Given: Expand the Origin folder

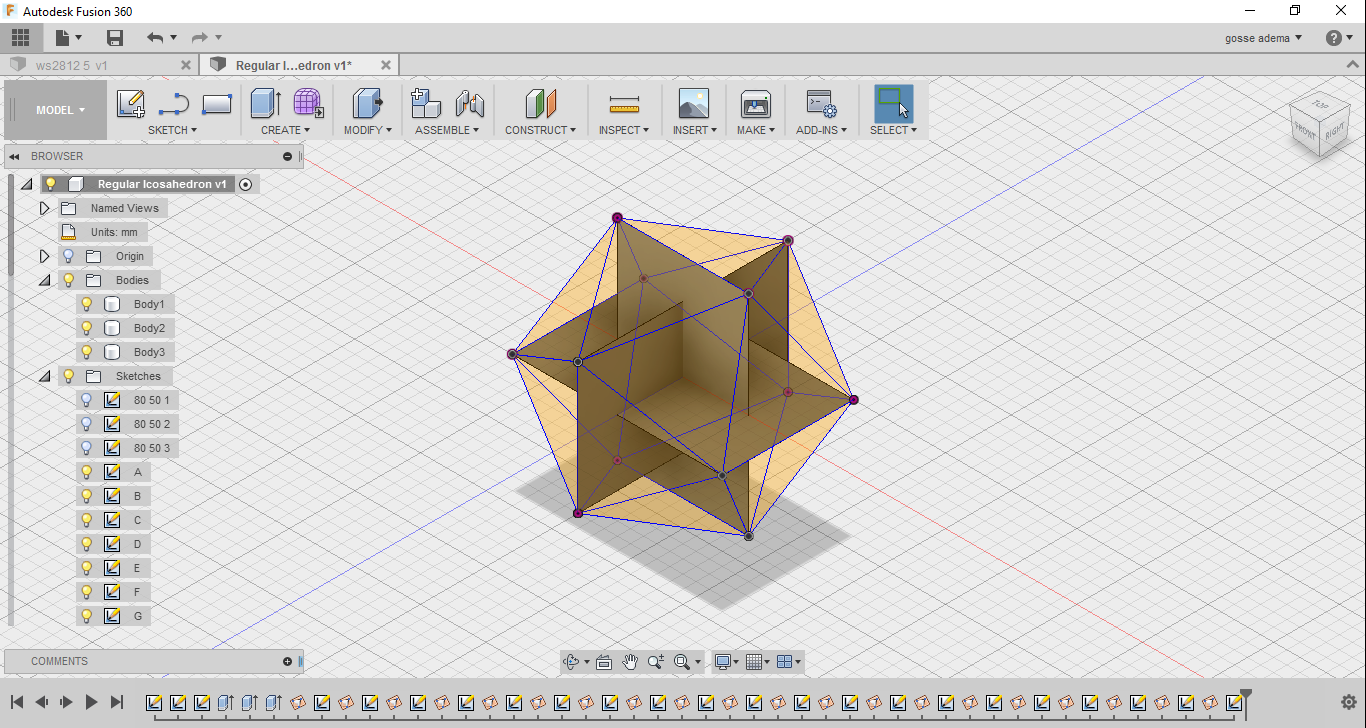Looking at the screenshot, I should coord(44,256).
